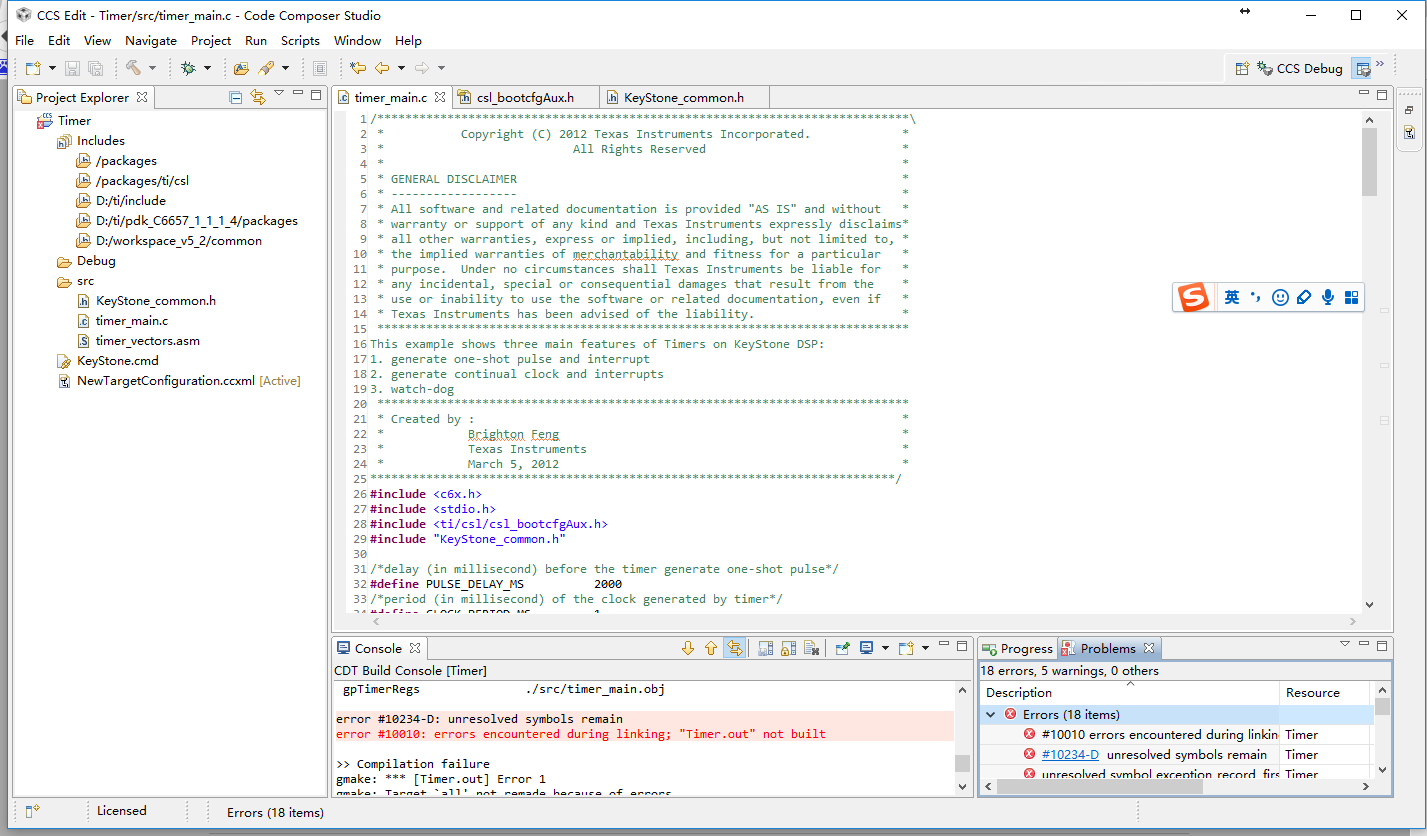Toggle the highlighted Console scroll lock button
1427x836 pixels.
click(735, 648)
